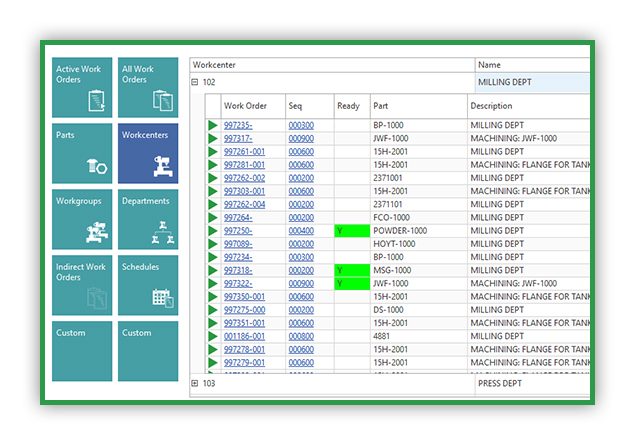Select the Parts tile
Viewport: 635px width, 445px height.
coord(82,153)
